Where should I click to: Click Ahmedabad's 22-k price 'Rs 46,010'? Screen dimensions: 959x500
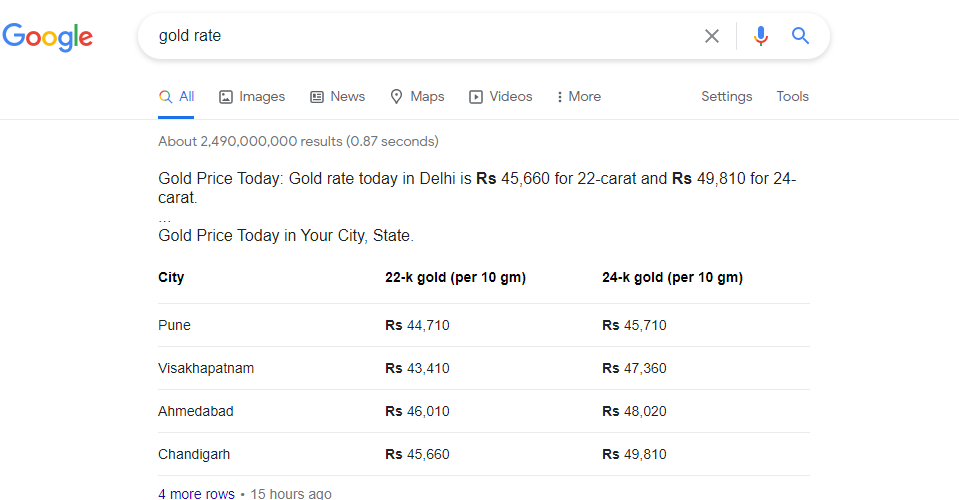(417, 411)
